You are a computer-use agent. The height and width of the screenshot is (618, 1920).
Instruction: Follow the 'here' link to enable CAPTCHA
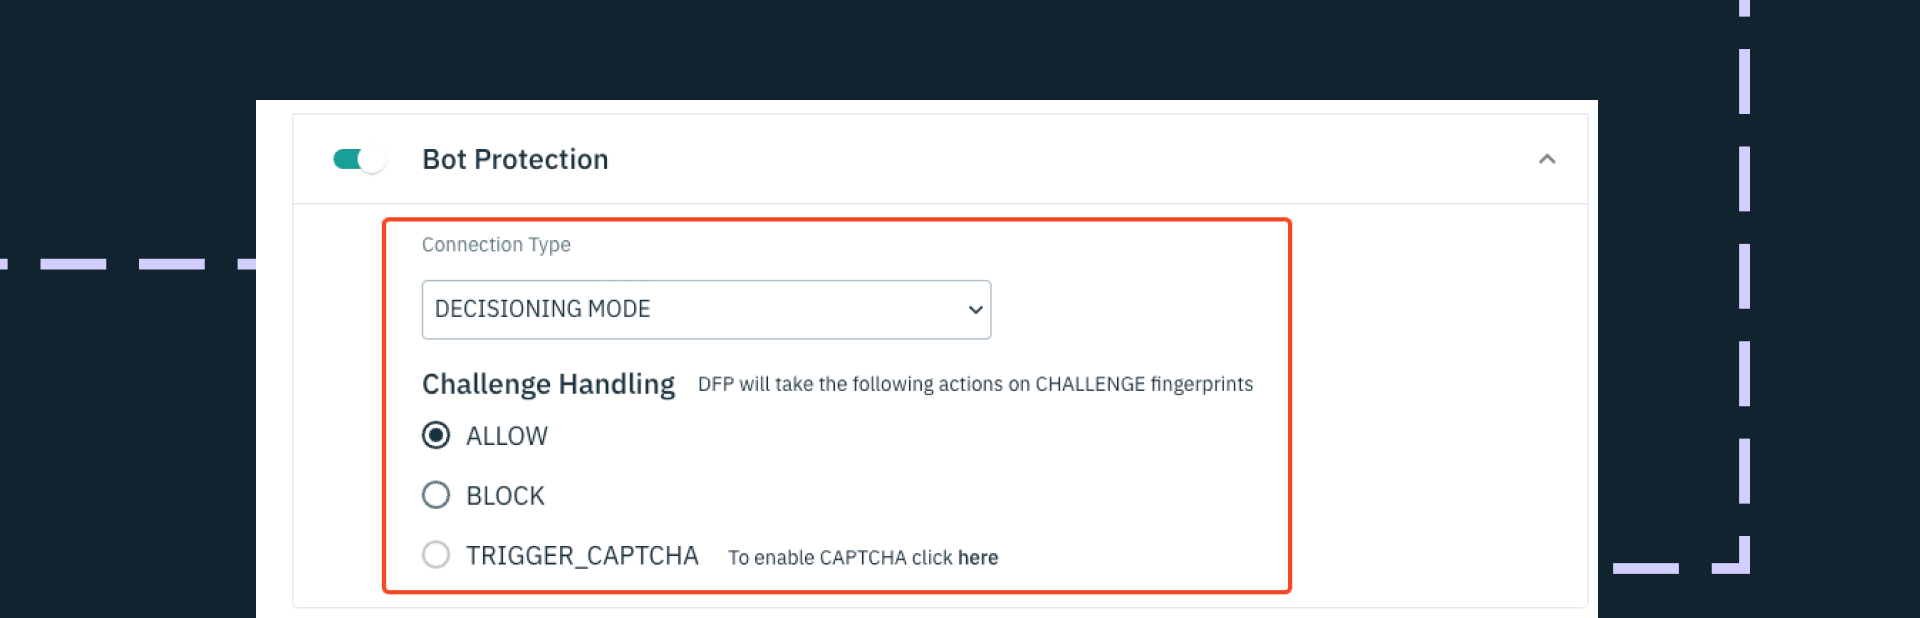(978, 558)
